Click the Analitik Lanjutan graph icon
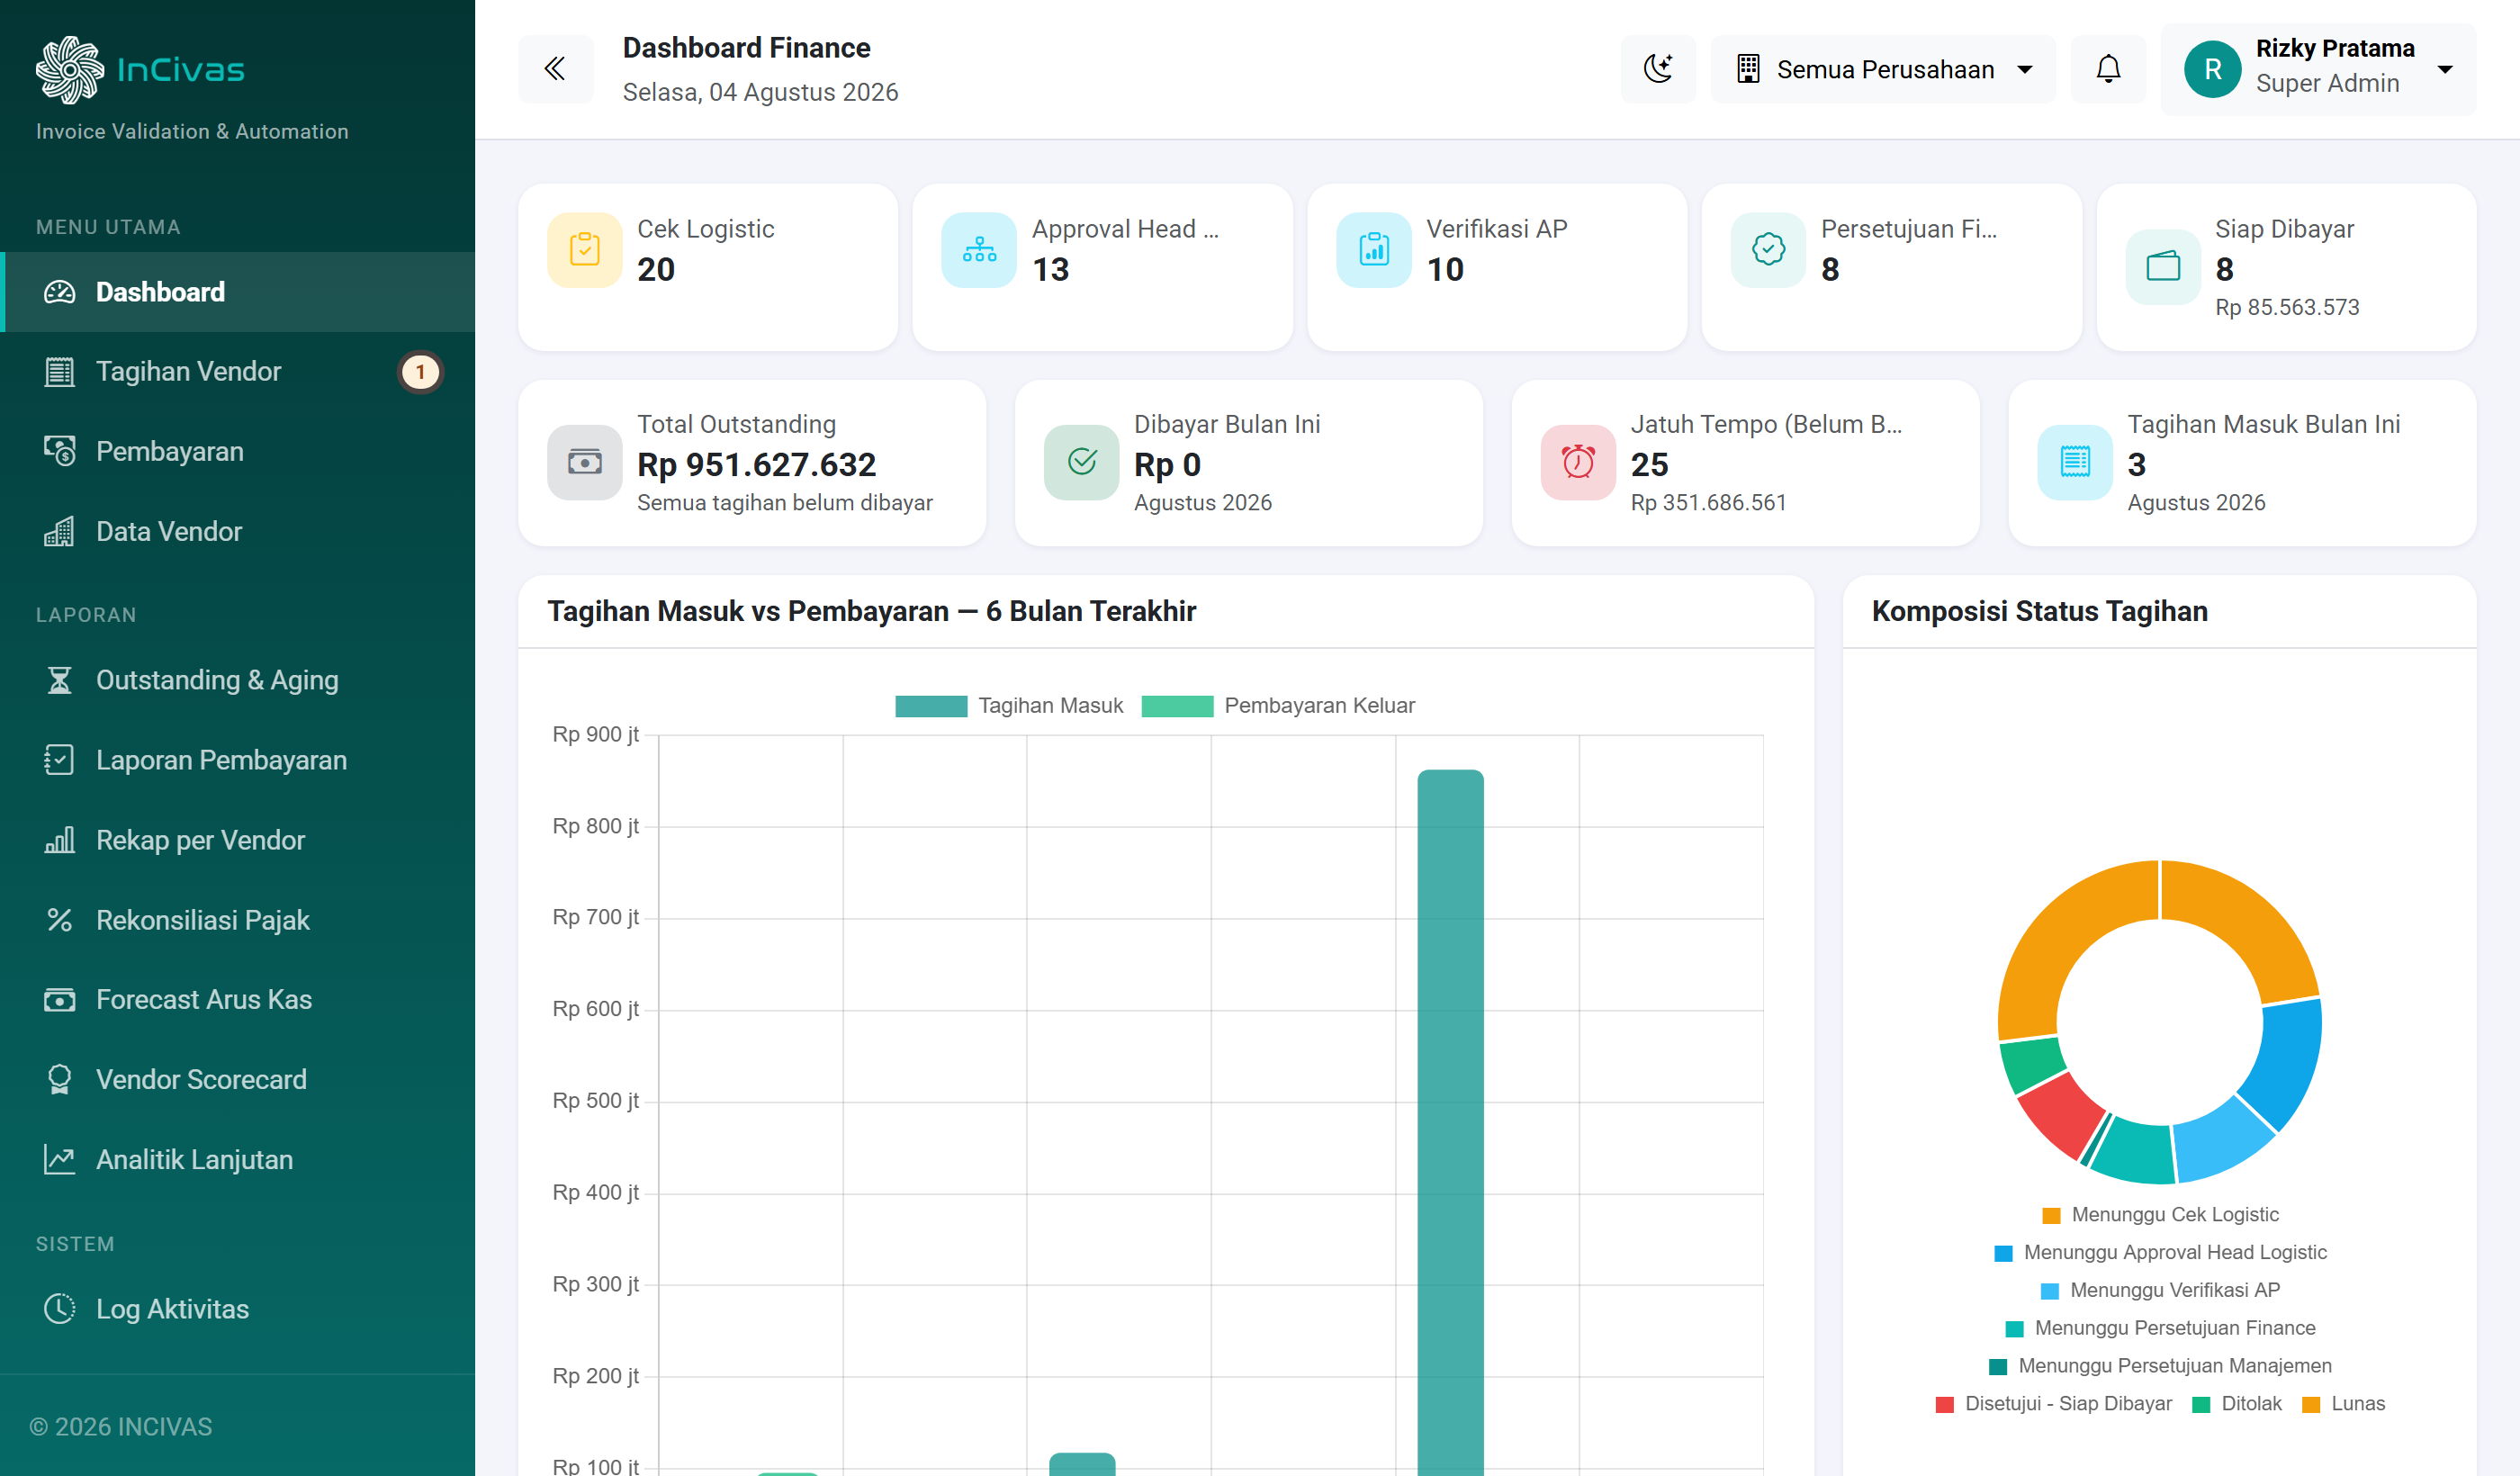 point(60,1160)
